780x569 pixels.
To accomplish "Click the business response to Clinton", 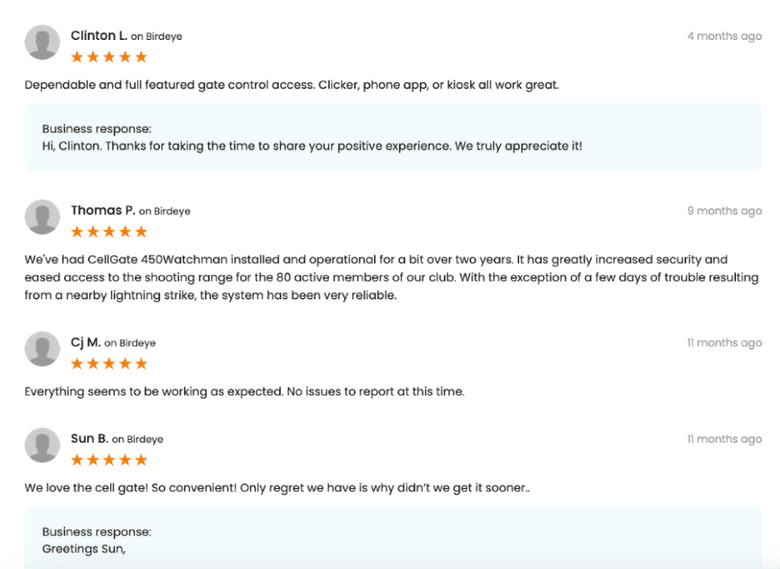I will (312, 146).
